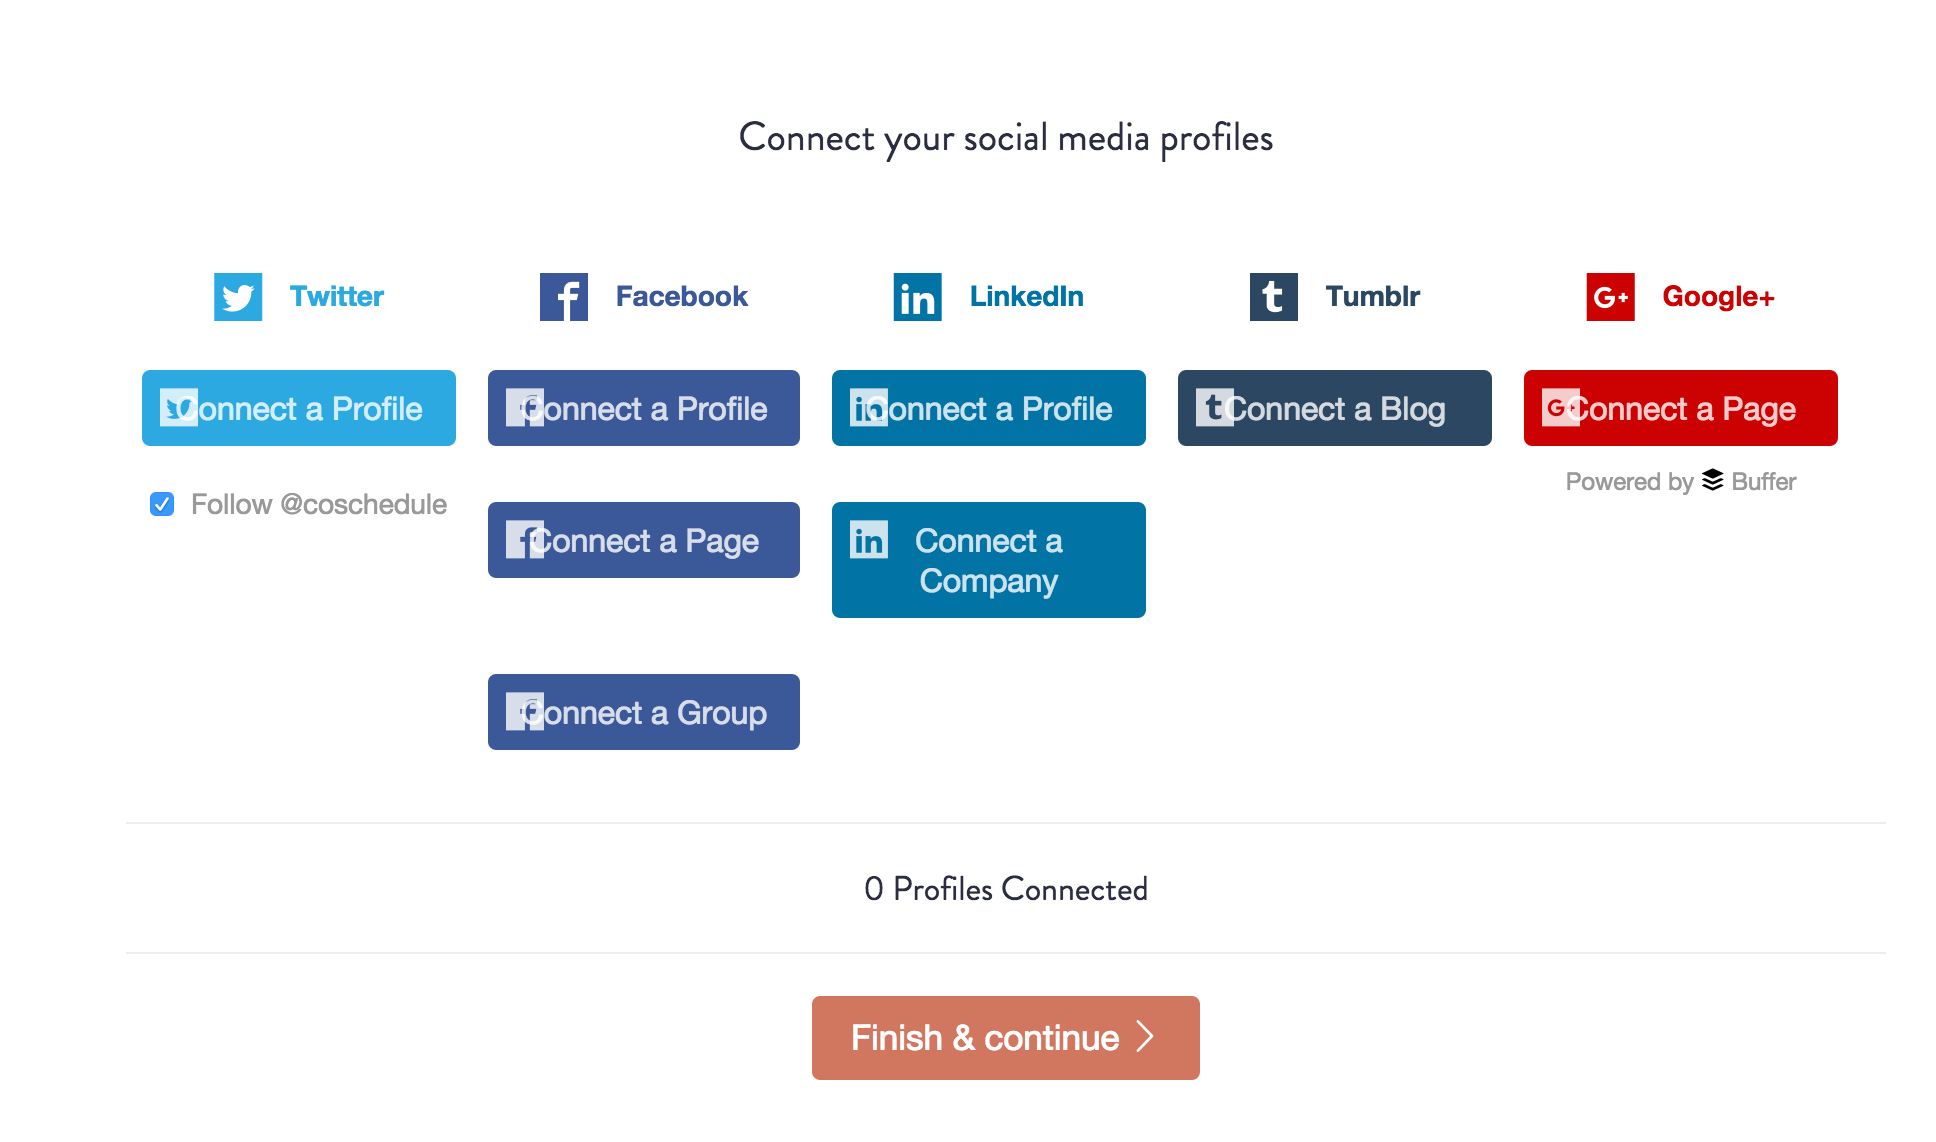Click Connect a Blog for Tumblr
This screenshot has width=1936, height=1142.
(1334, 408)
